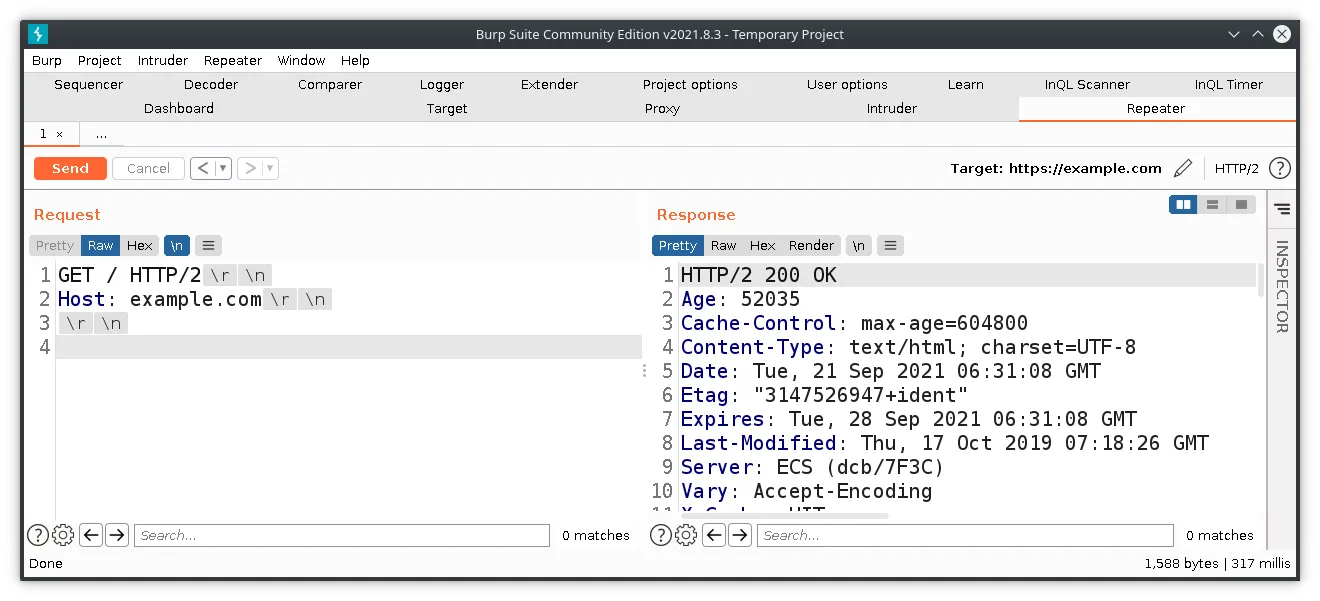
Task: Open request search settings gear
Action: (x=63, y=535)
